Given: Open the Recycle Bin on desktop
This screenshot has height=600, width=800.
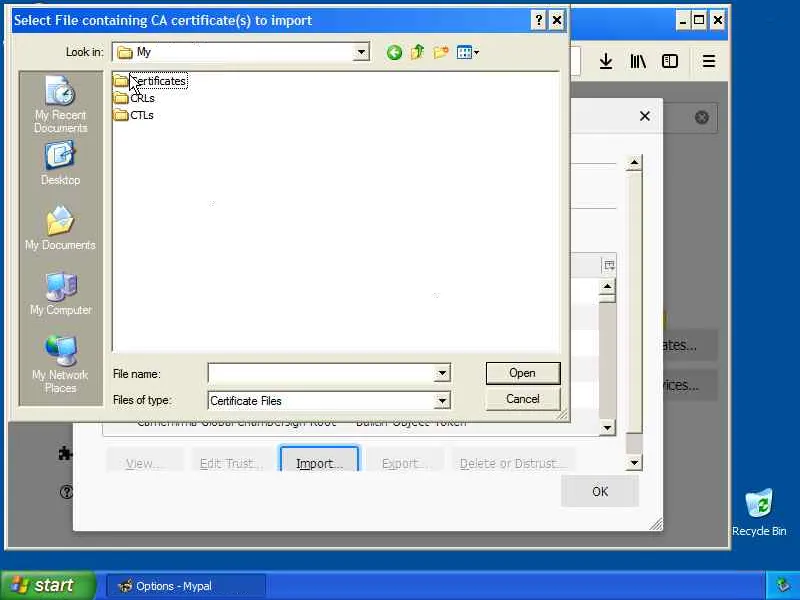Looking at the screenshot, I should (x=759, y=512).
